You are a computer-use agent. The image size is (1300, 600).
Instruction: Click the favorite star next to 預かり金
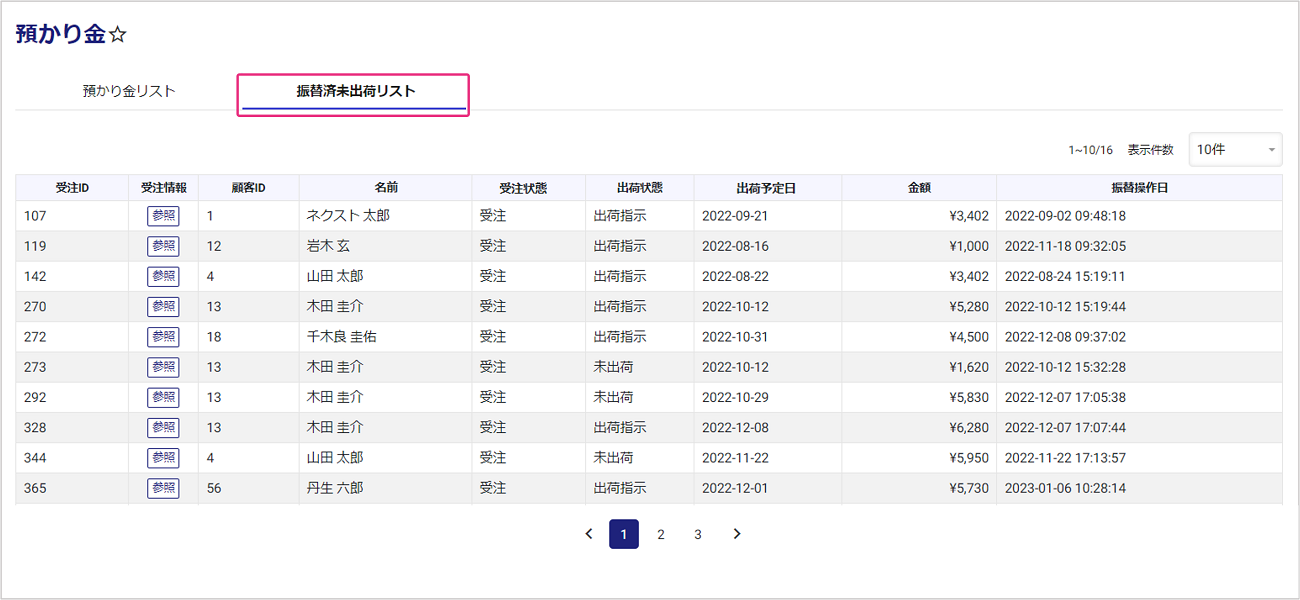tap(118, 35)
